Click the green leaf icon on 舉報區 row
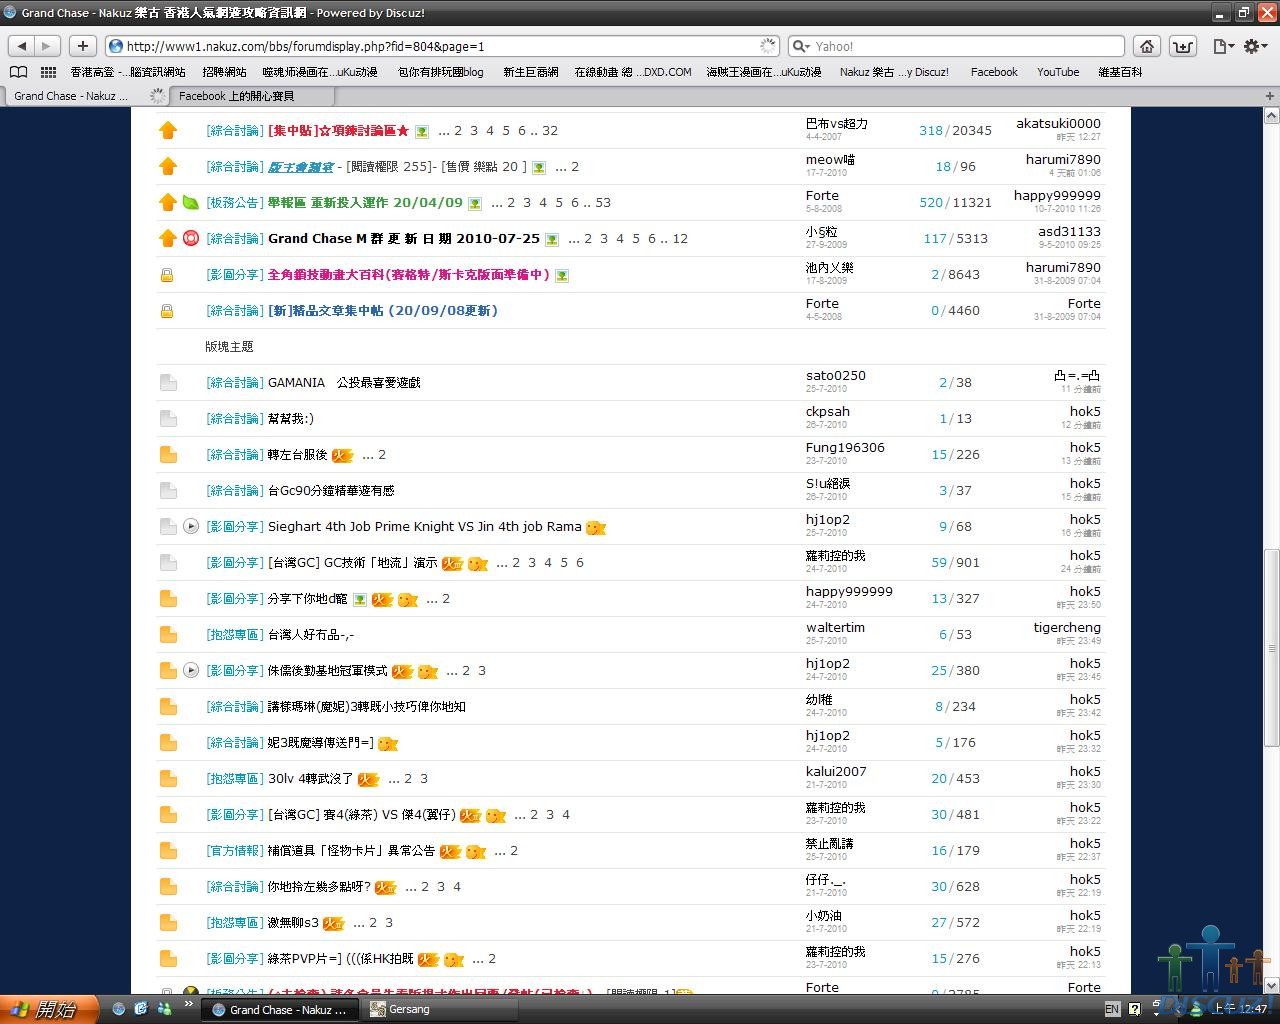 coord(190,202)
